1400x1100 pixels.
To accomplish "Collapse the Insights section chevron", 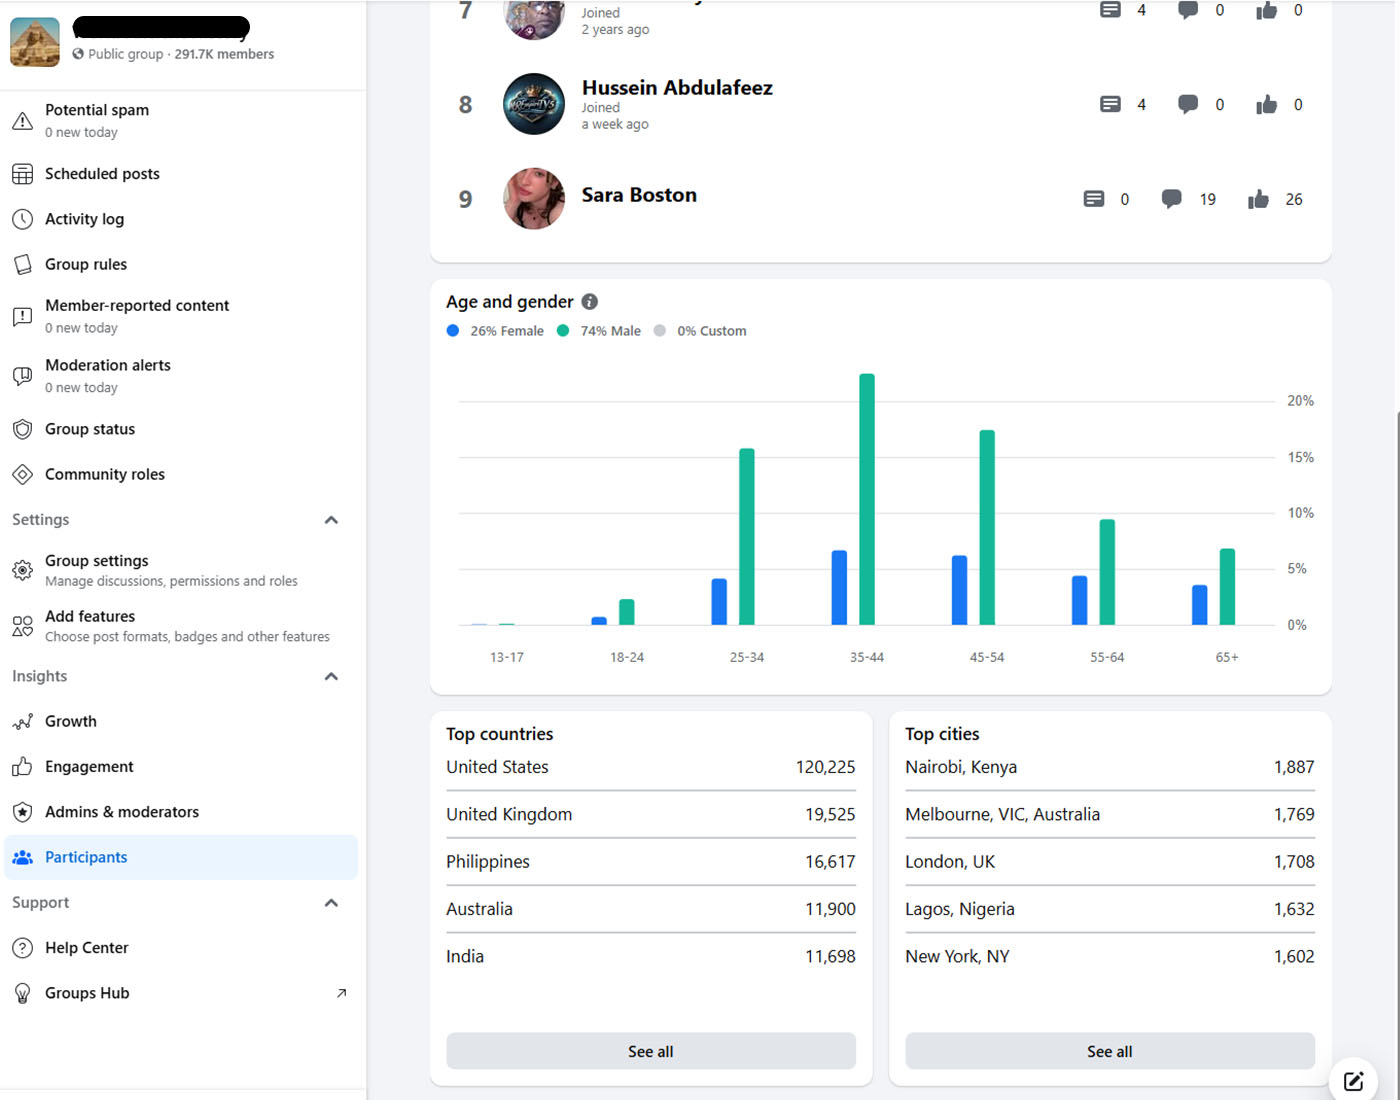I will tap(331, 677).
